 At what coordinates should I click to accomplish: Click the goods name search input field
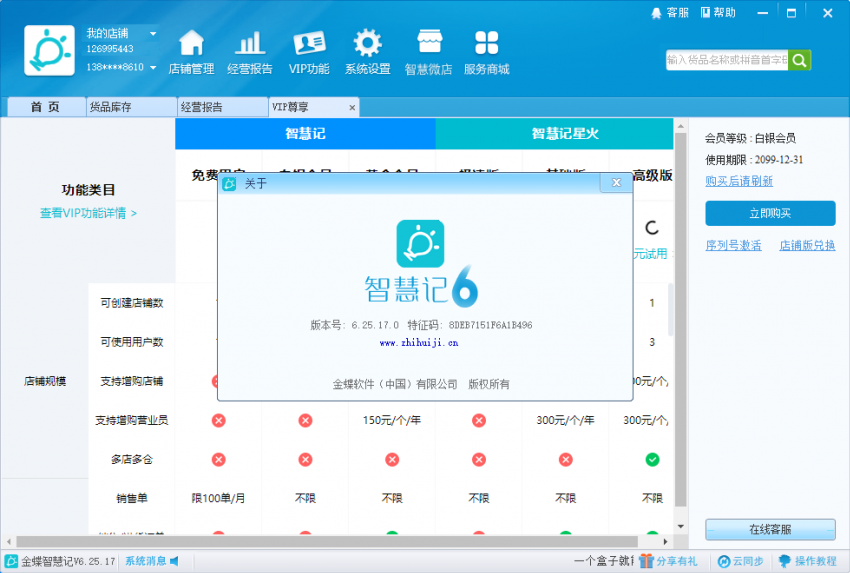click(x=726, y=60)
